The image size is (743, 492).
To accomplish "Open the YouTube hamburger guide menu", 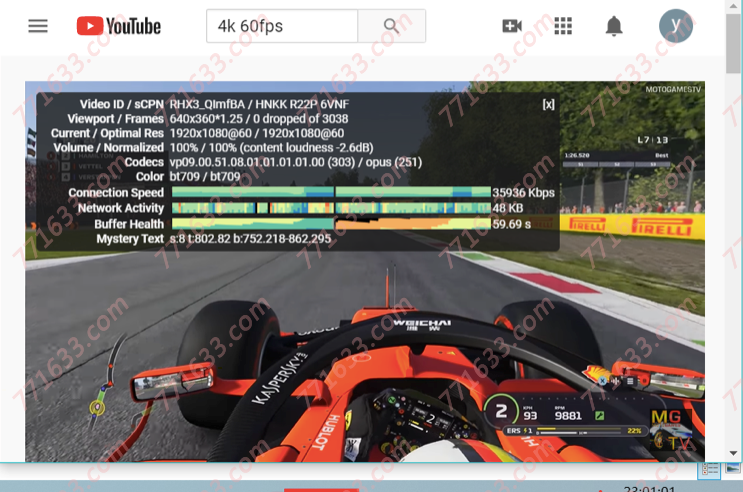I will pos(38,26).
